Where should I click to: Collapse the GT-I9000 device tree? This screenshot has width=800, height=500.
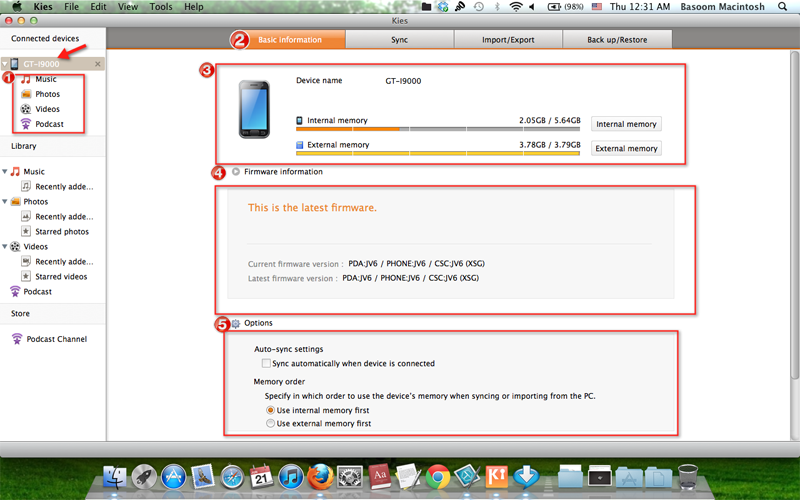[5, 64]
